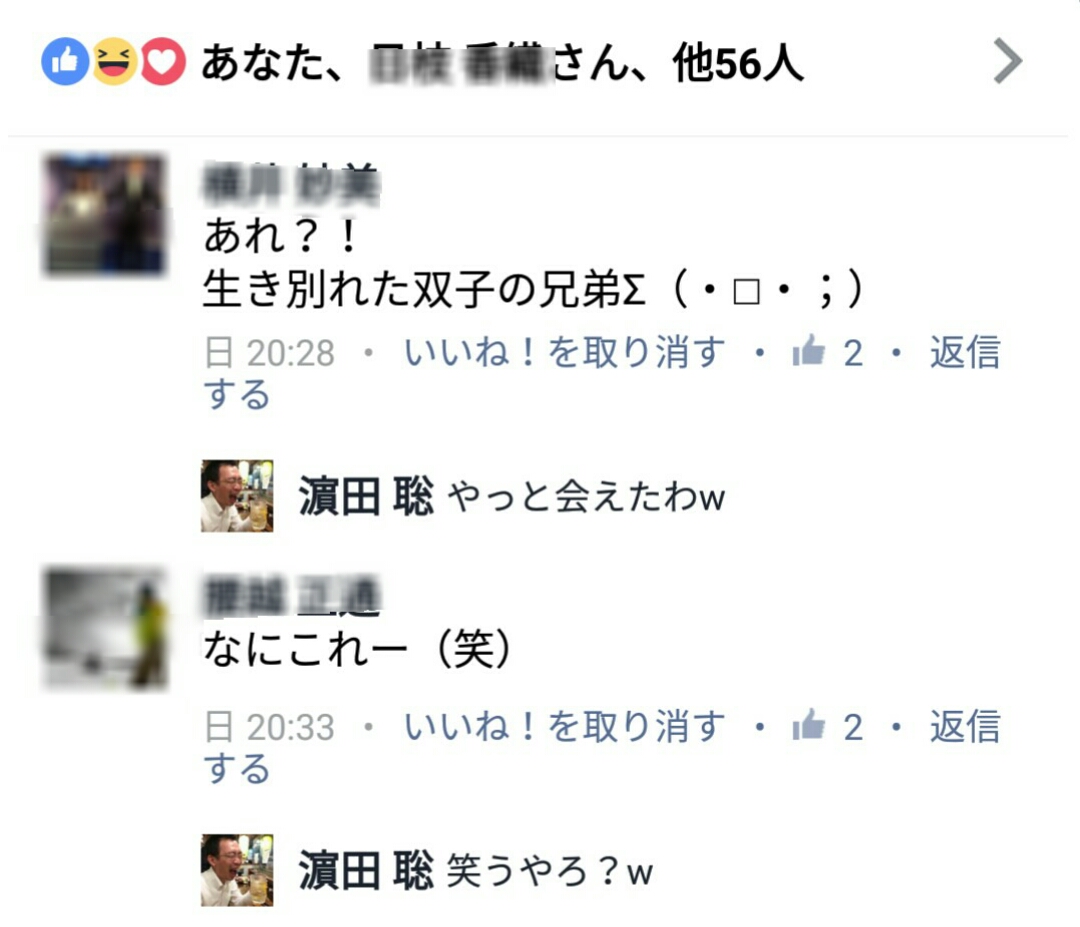Click thumbs-up count icon on 20:28 comment
This screenshot has height=927, width=1080.
click(809, 351)
